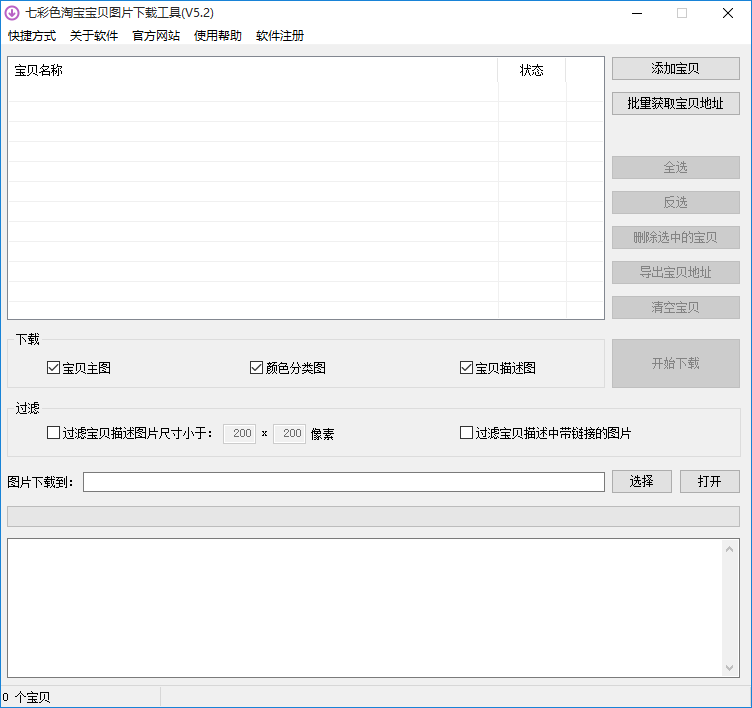
Task: Minimize the application window
Action: [637, 13]
